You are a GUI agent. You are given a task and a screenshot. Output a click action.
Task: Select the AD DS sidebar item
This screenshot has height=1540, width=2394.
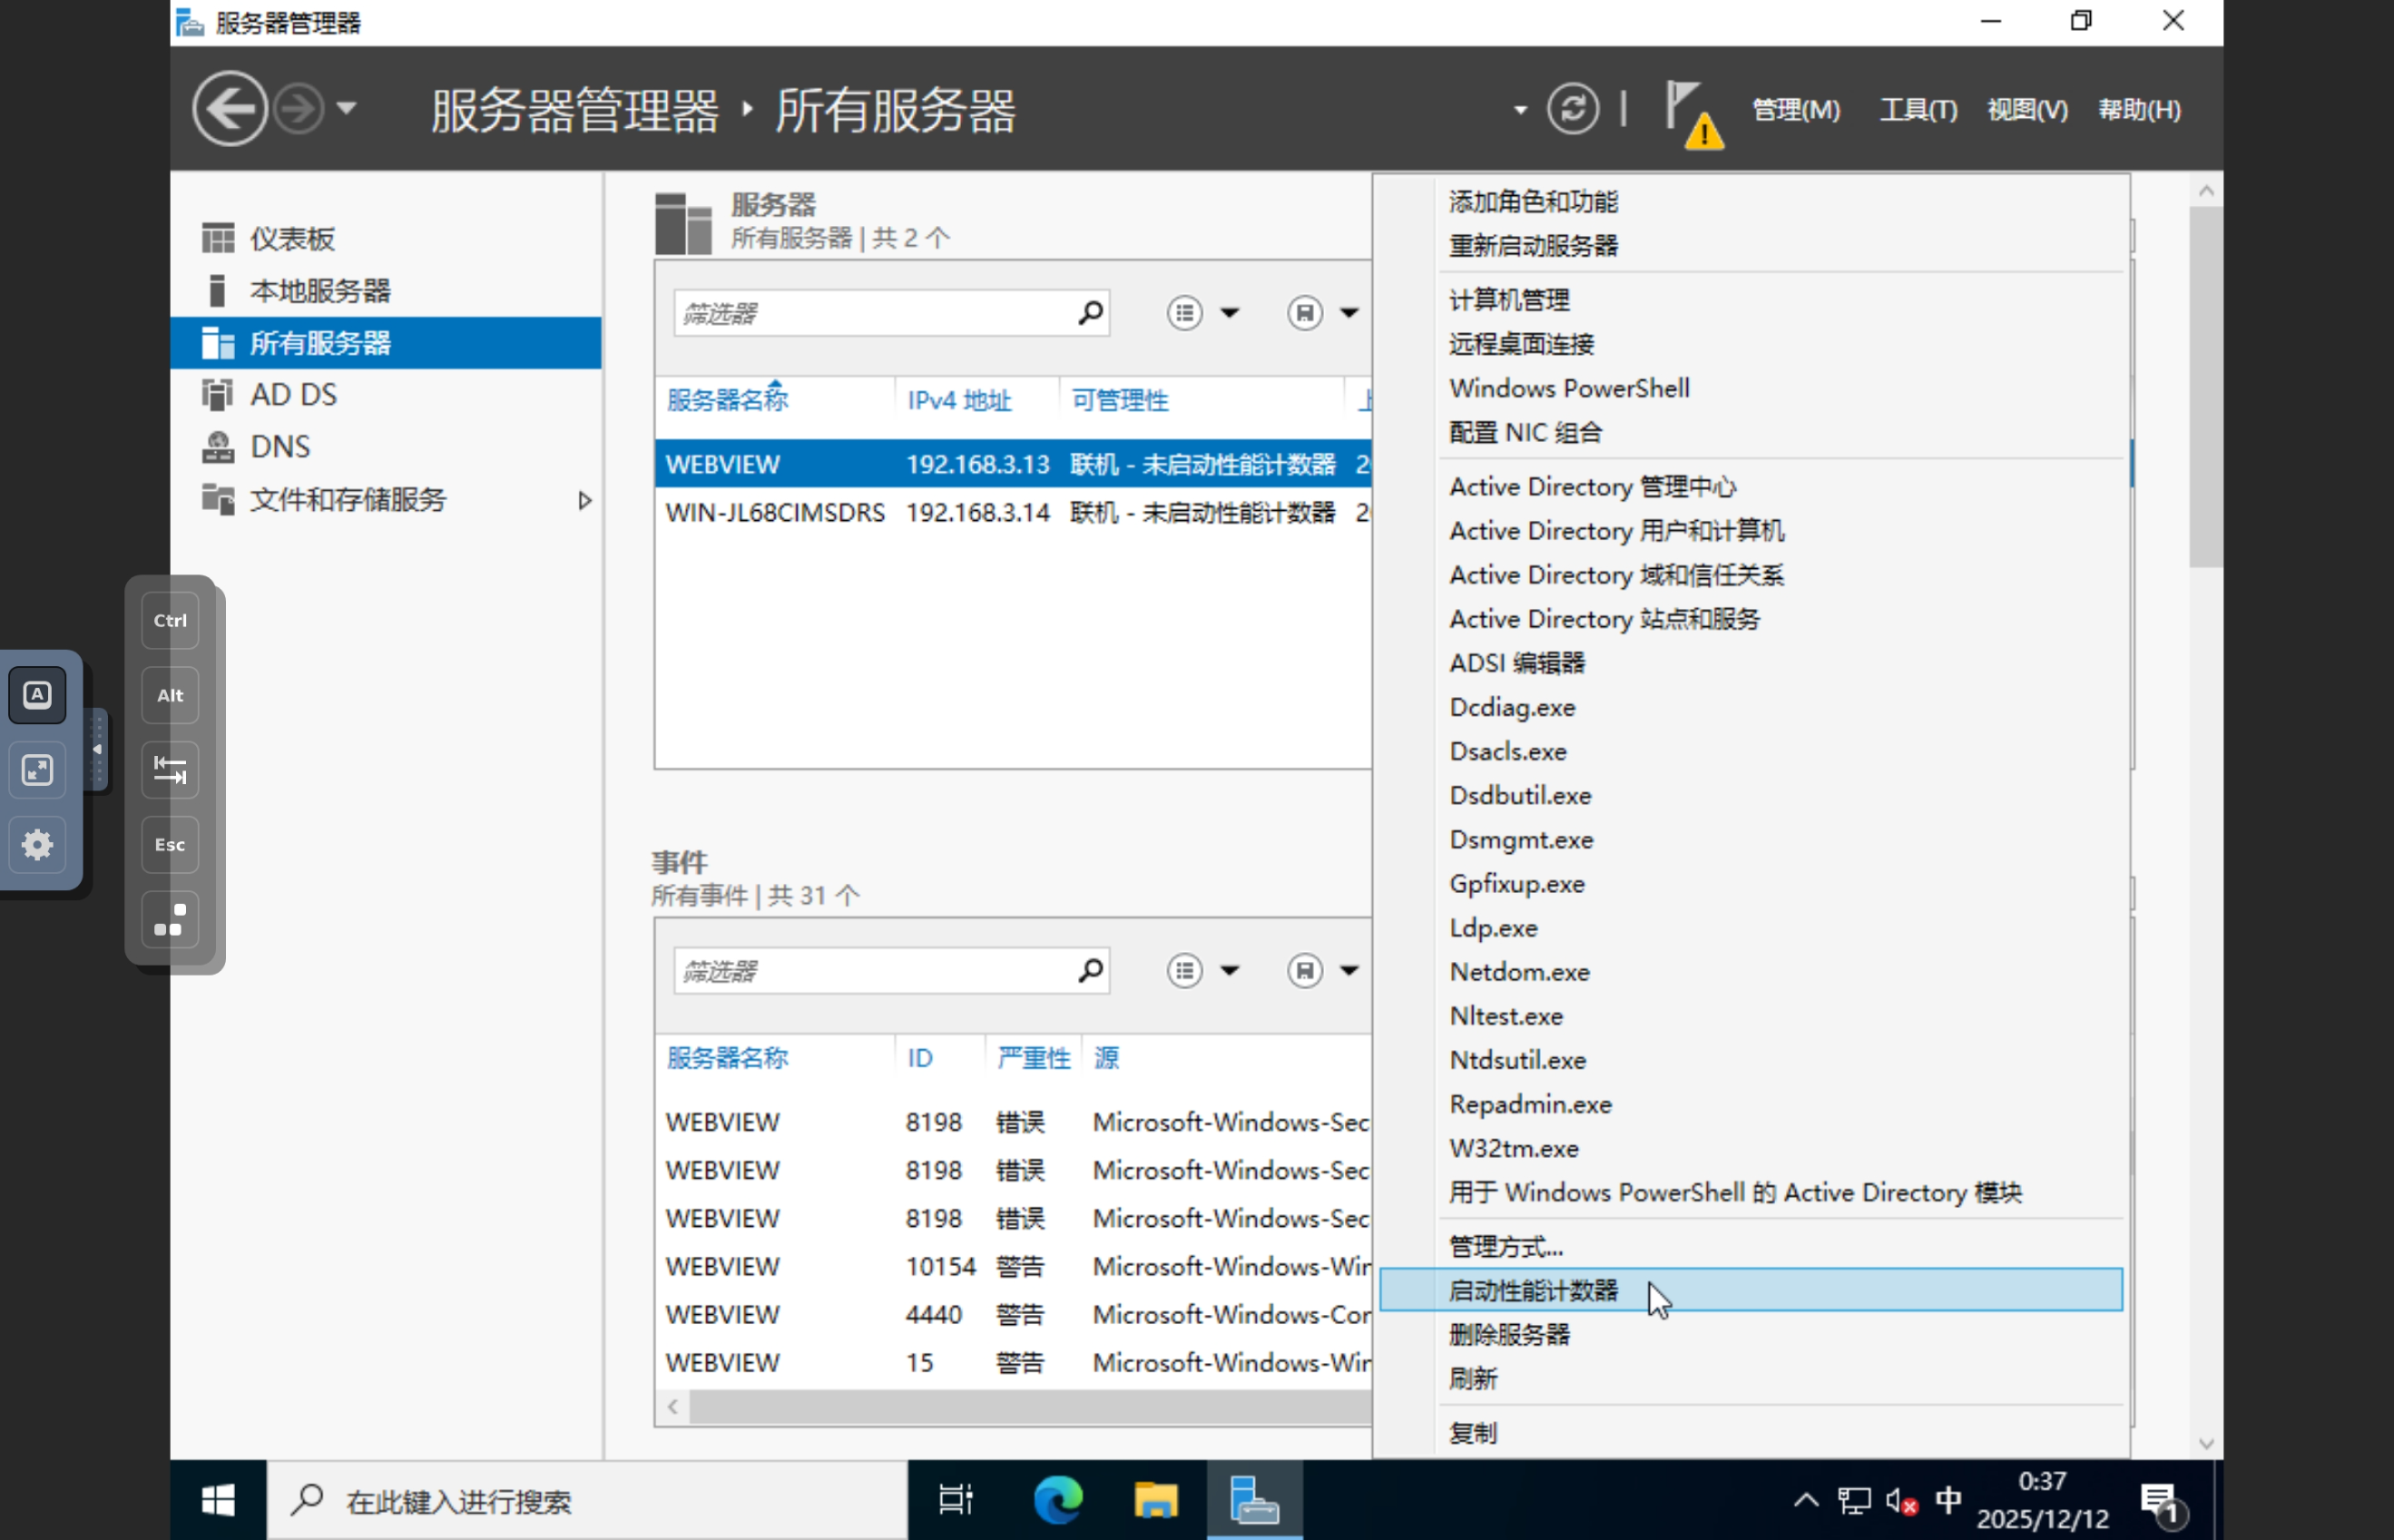coord(292,395)
